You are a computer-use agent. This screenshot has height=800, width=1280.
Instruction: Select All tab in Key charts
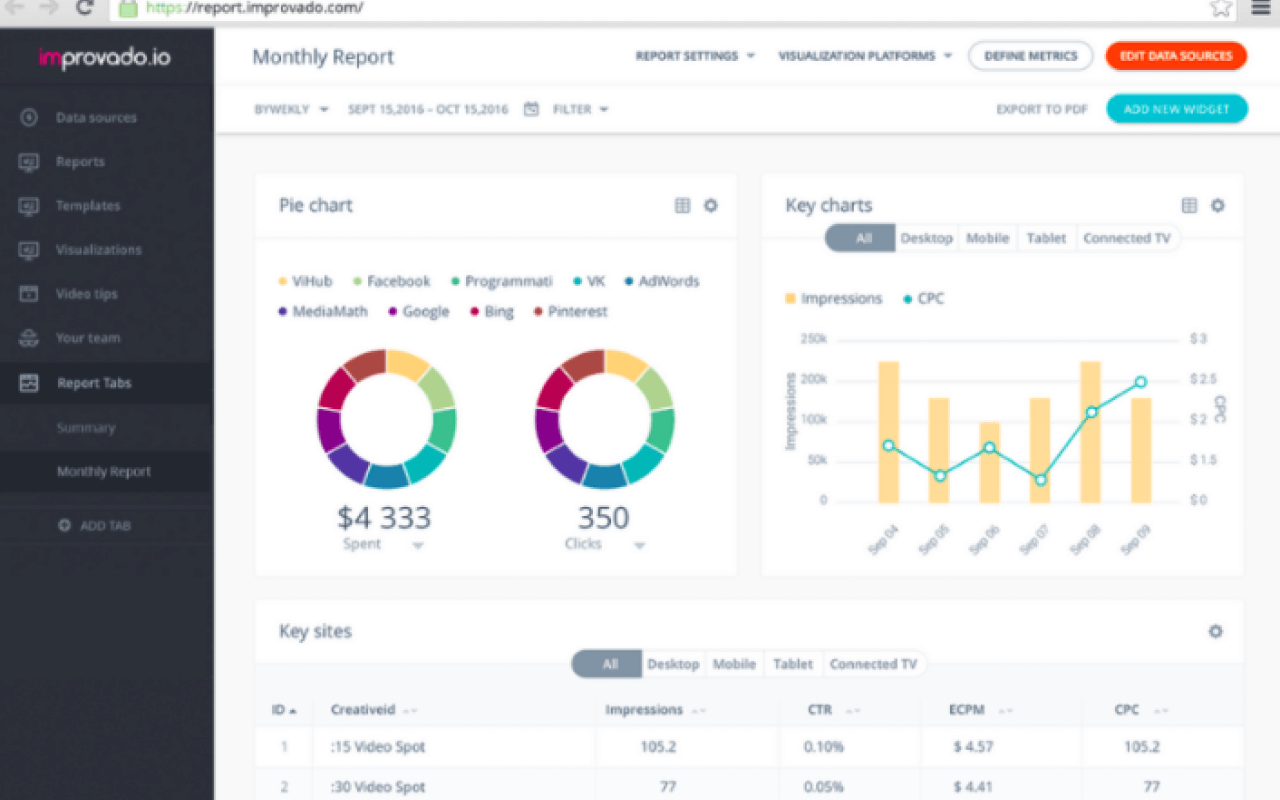click(x=860, y=238)
